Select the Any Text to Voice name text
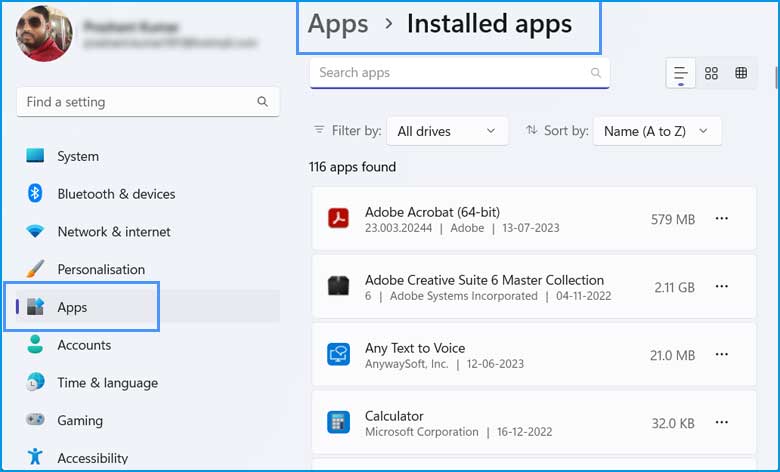The height and width of the screenshot is (472, 780). coord(415,348)
